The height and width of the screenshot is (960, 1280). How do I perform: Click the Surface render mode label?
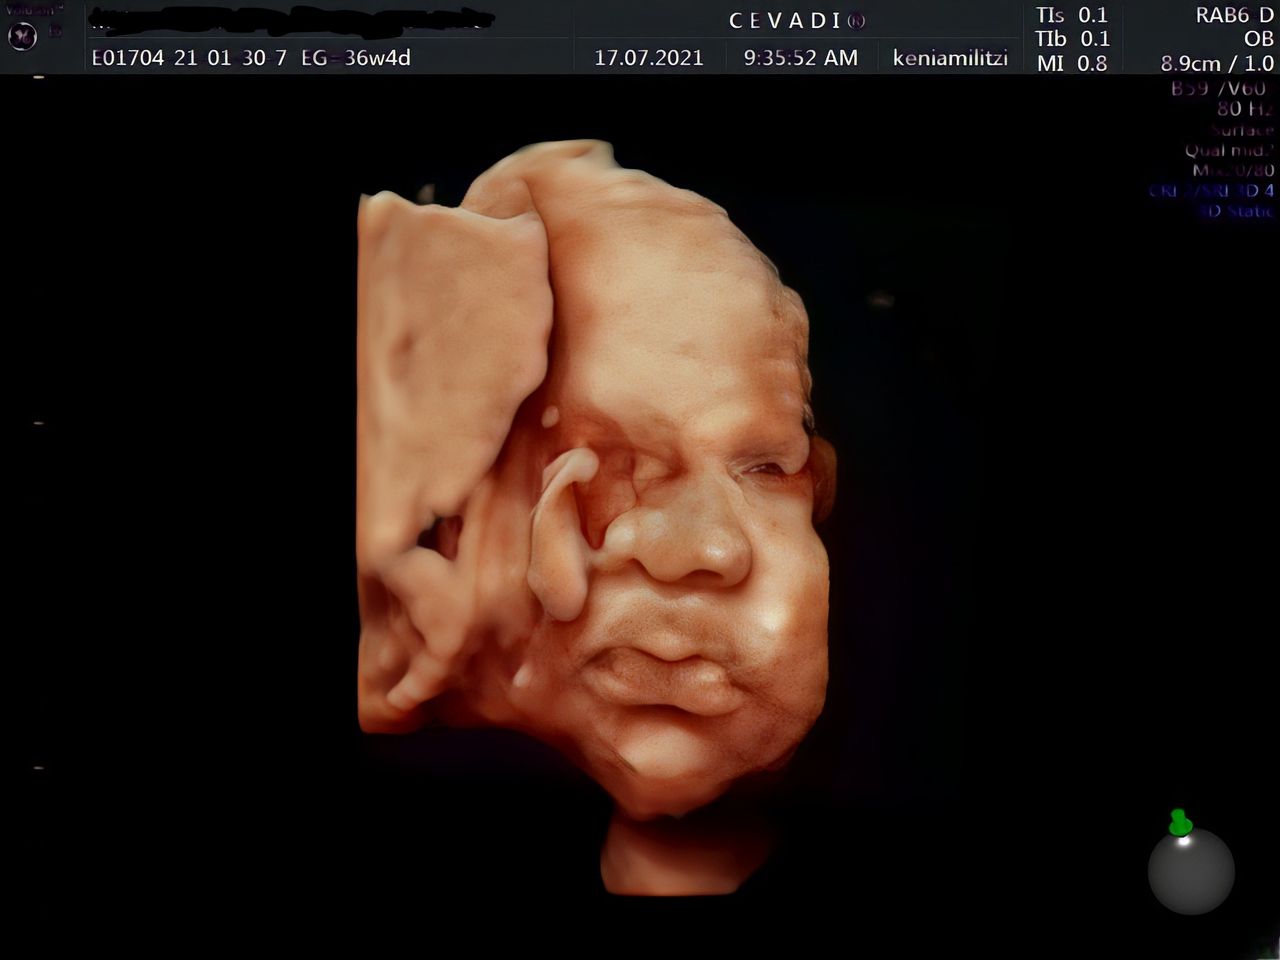(1242, 130)
